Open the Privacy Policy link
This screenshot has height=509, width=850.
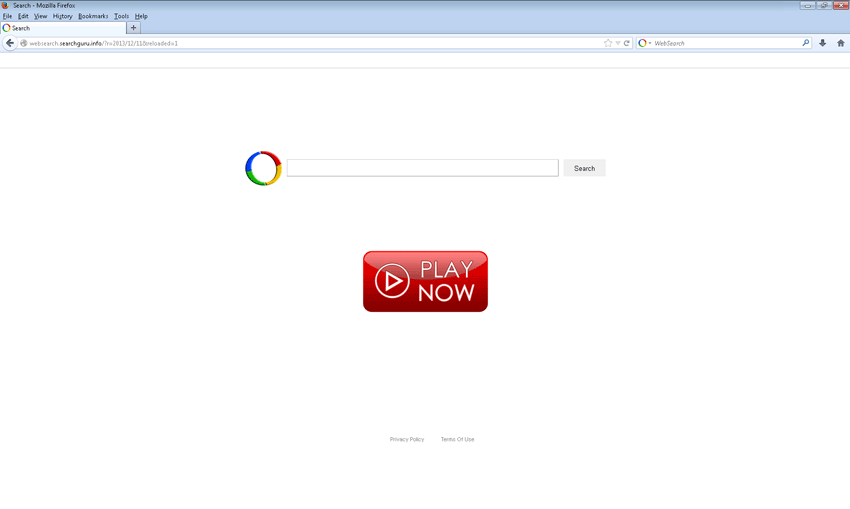coord(407,439)
